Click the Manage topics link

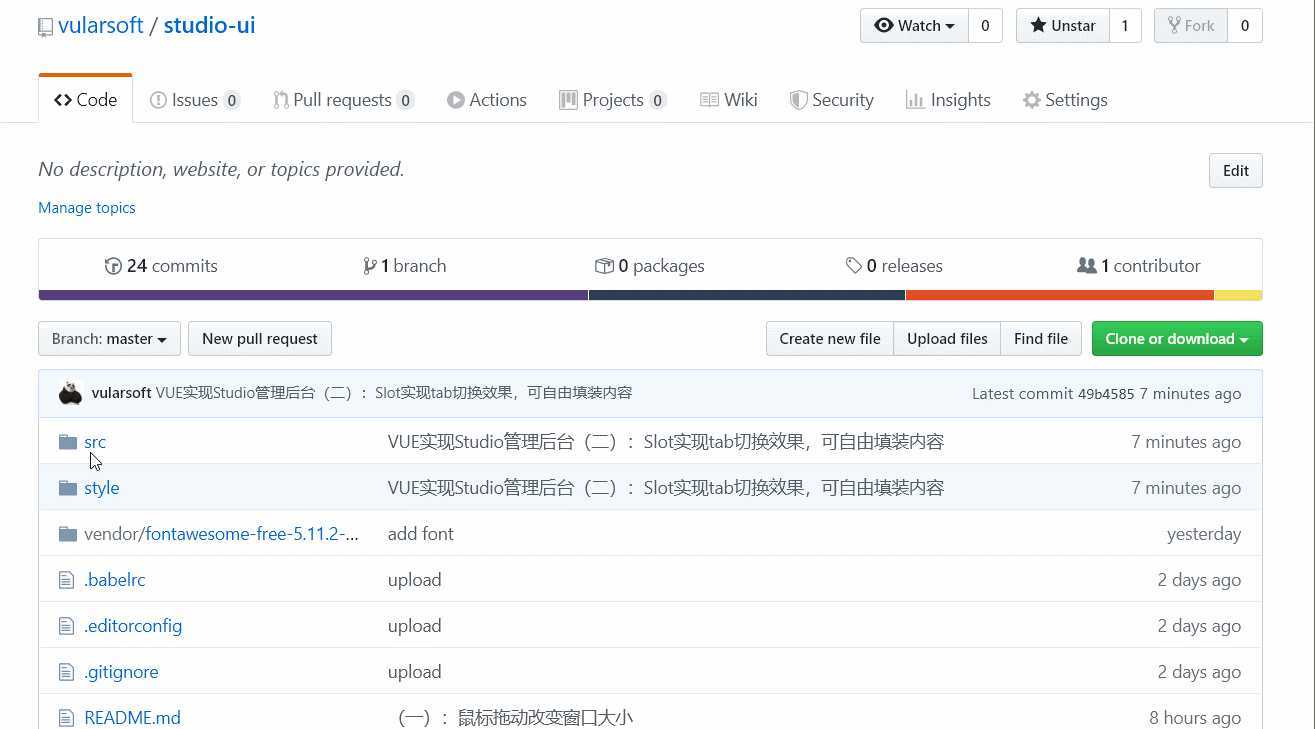(x=87, y=208)
